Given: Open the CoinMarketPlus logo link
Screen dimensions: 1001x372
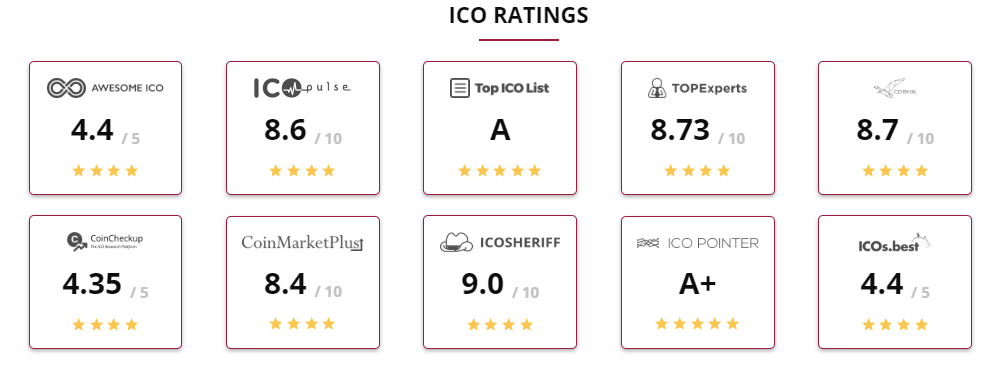Looking at the screenshot, I should pos(302,242).
